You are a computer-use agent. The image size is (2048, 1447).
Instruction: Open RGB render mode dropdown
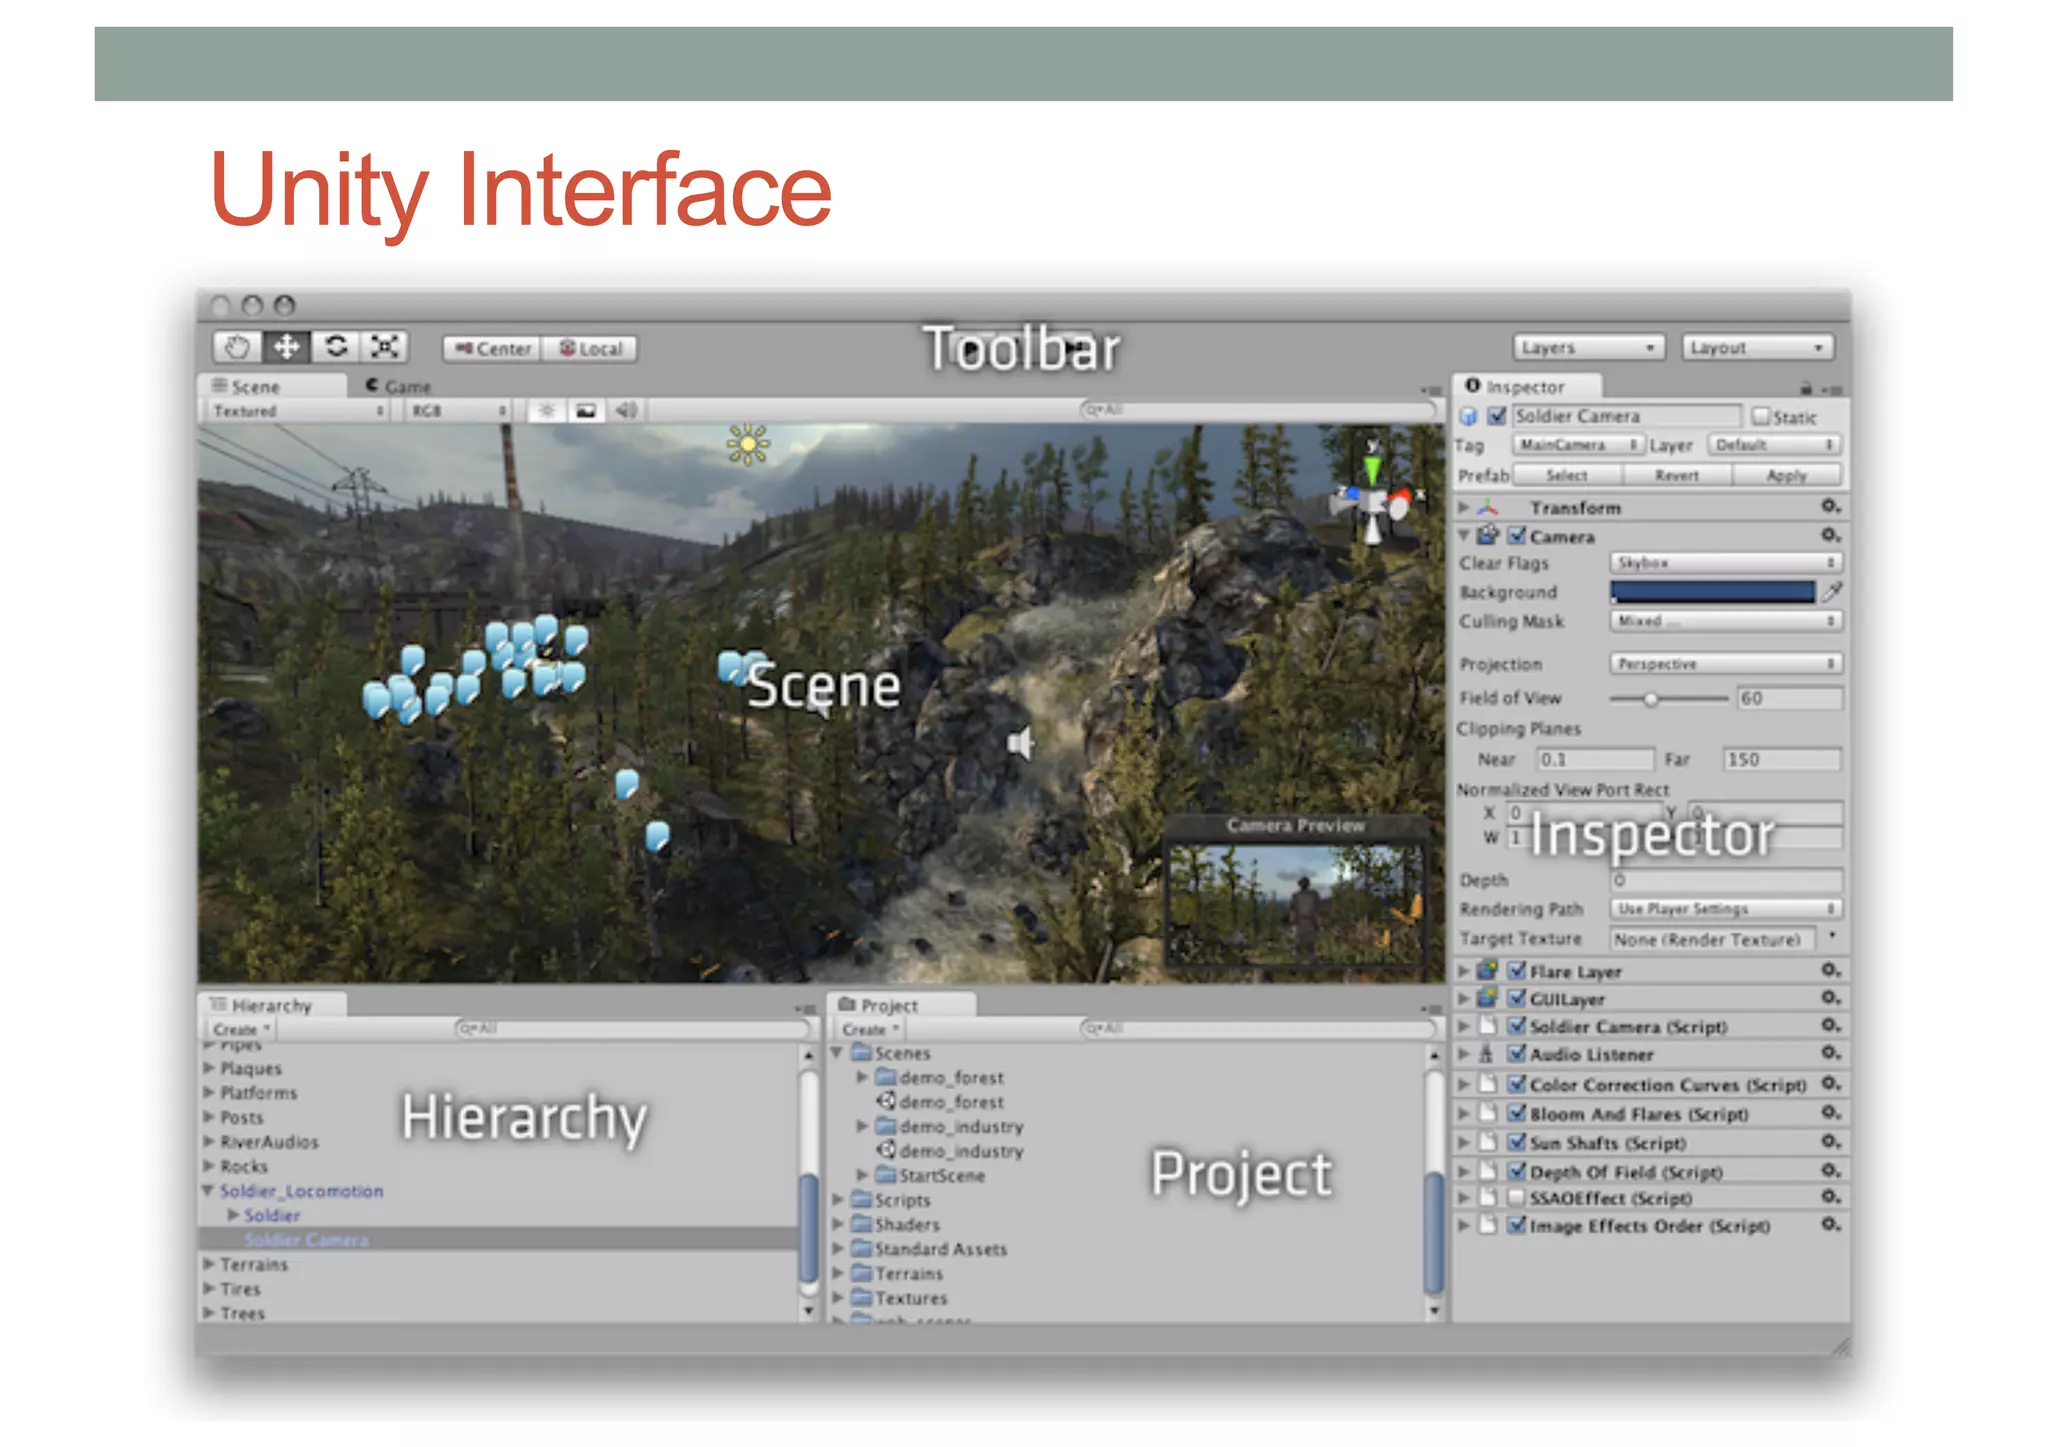point(458,411)
